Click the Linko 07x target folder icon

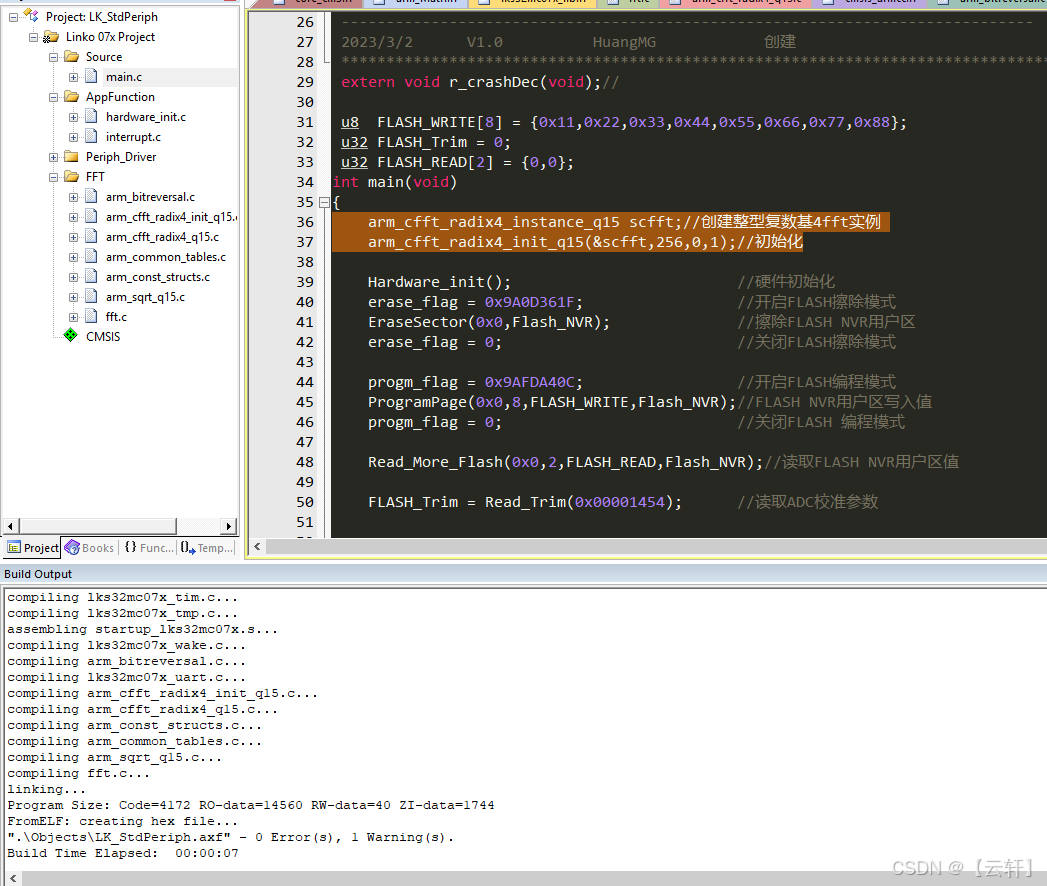(51, 37)
